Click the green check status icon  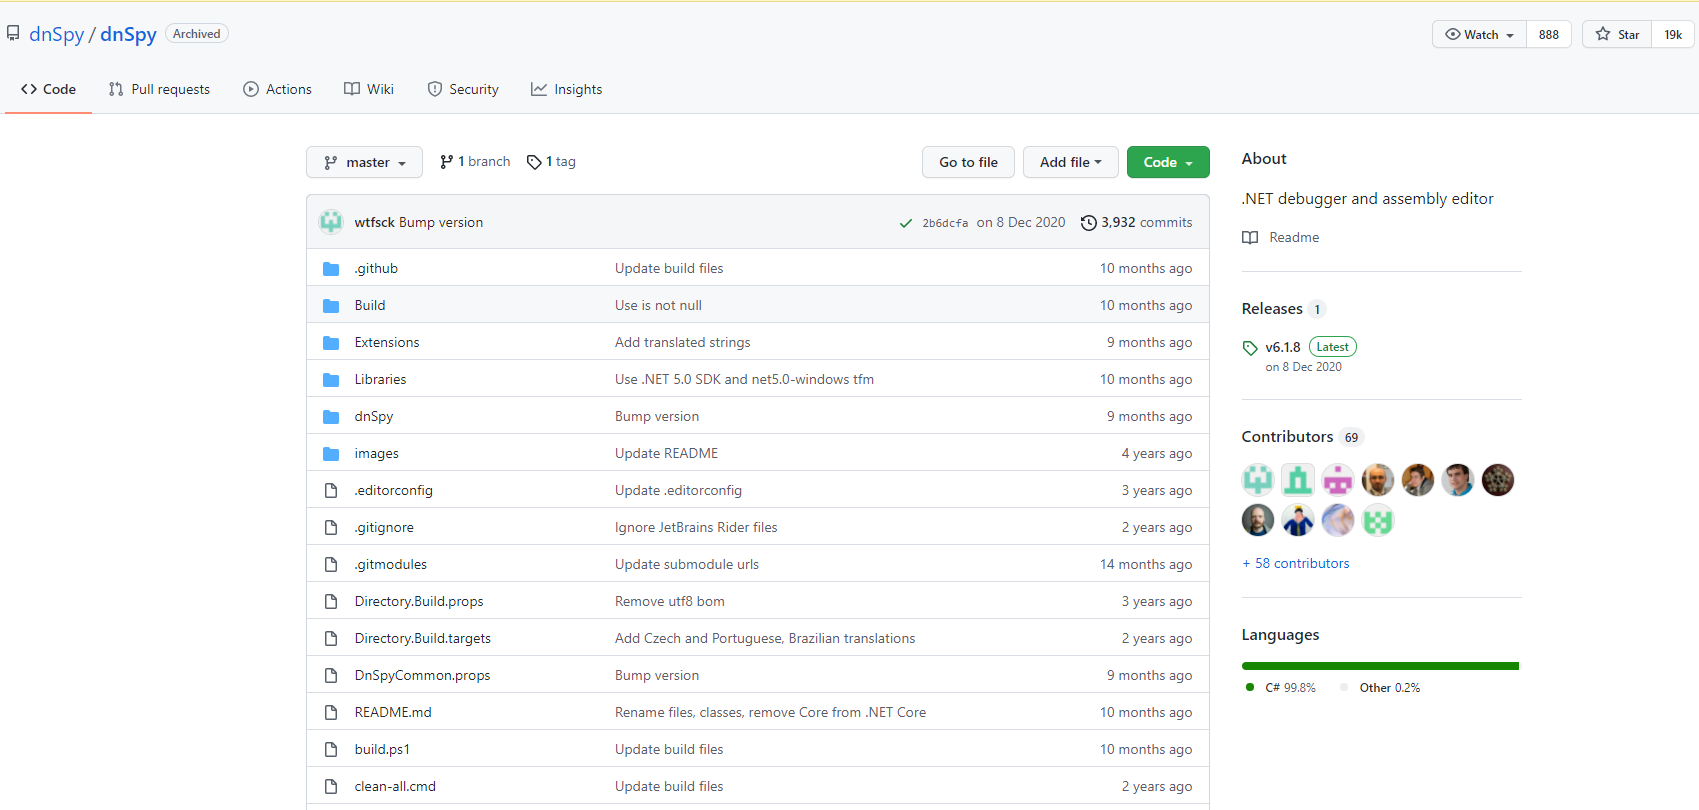(906, 223)
